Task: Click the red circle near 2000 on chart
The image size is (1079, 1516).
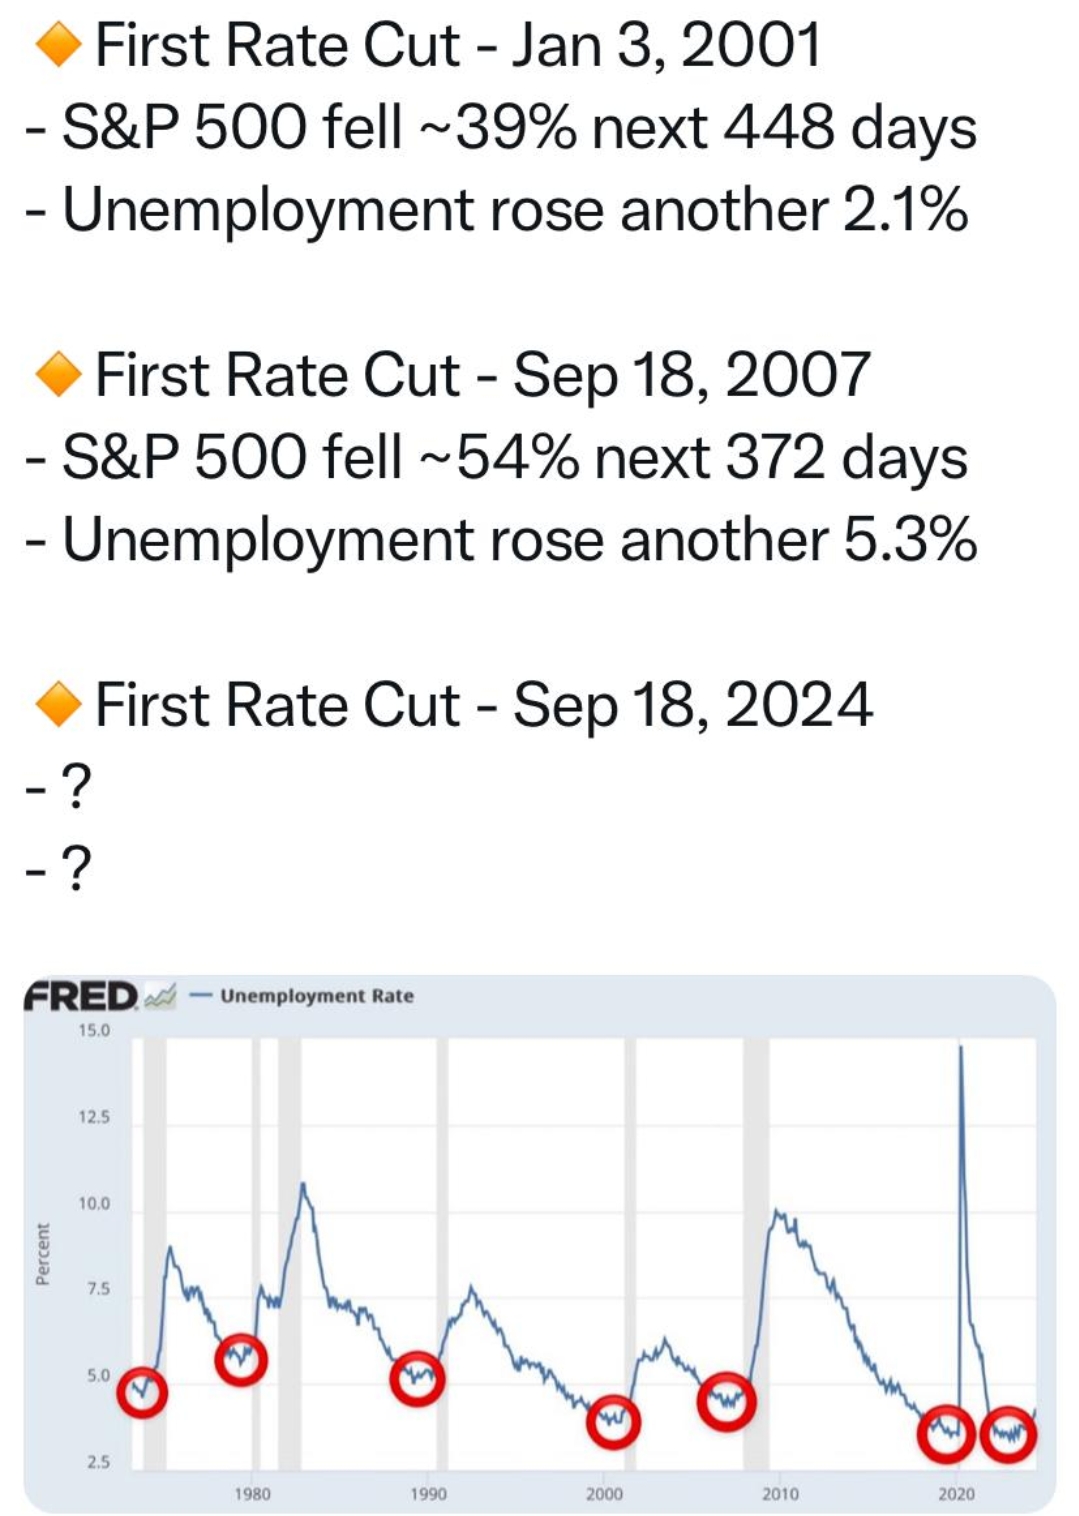Action: pos(612,1421)
